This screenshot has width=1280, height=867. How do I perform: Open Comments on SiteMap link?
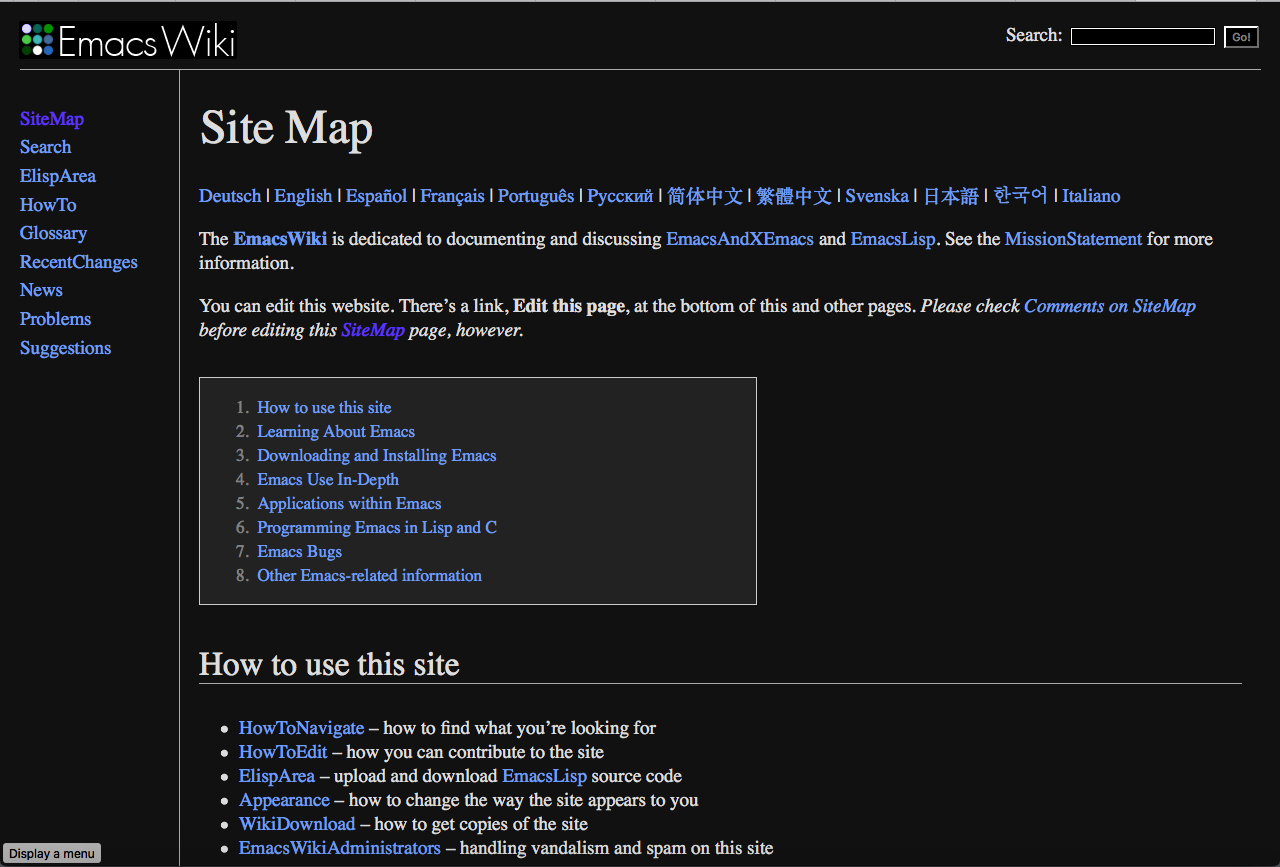[x=1110, y=306]
